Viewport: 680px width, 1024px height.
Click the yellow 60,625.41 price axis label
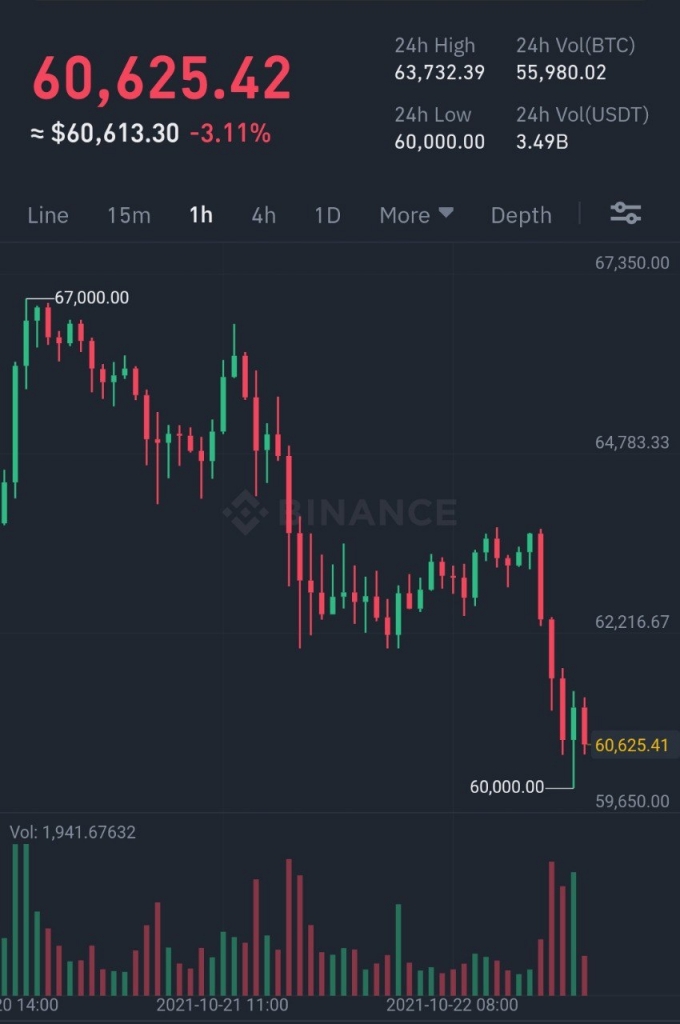(x=631, y=745)
